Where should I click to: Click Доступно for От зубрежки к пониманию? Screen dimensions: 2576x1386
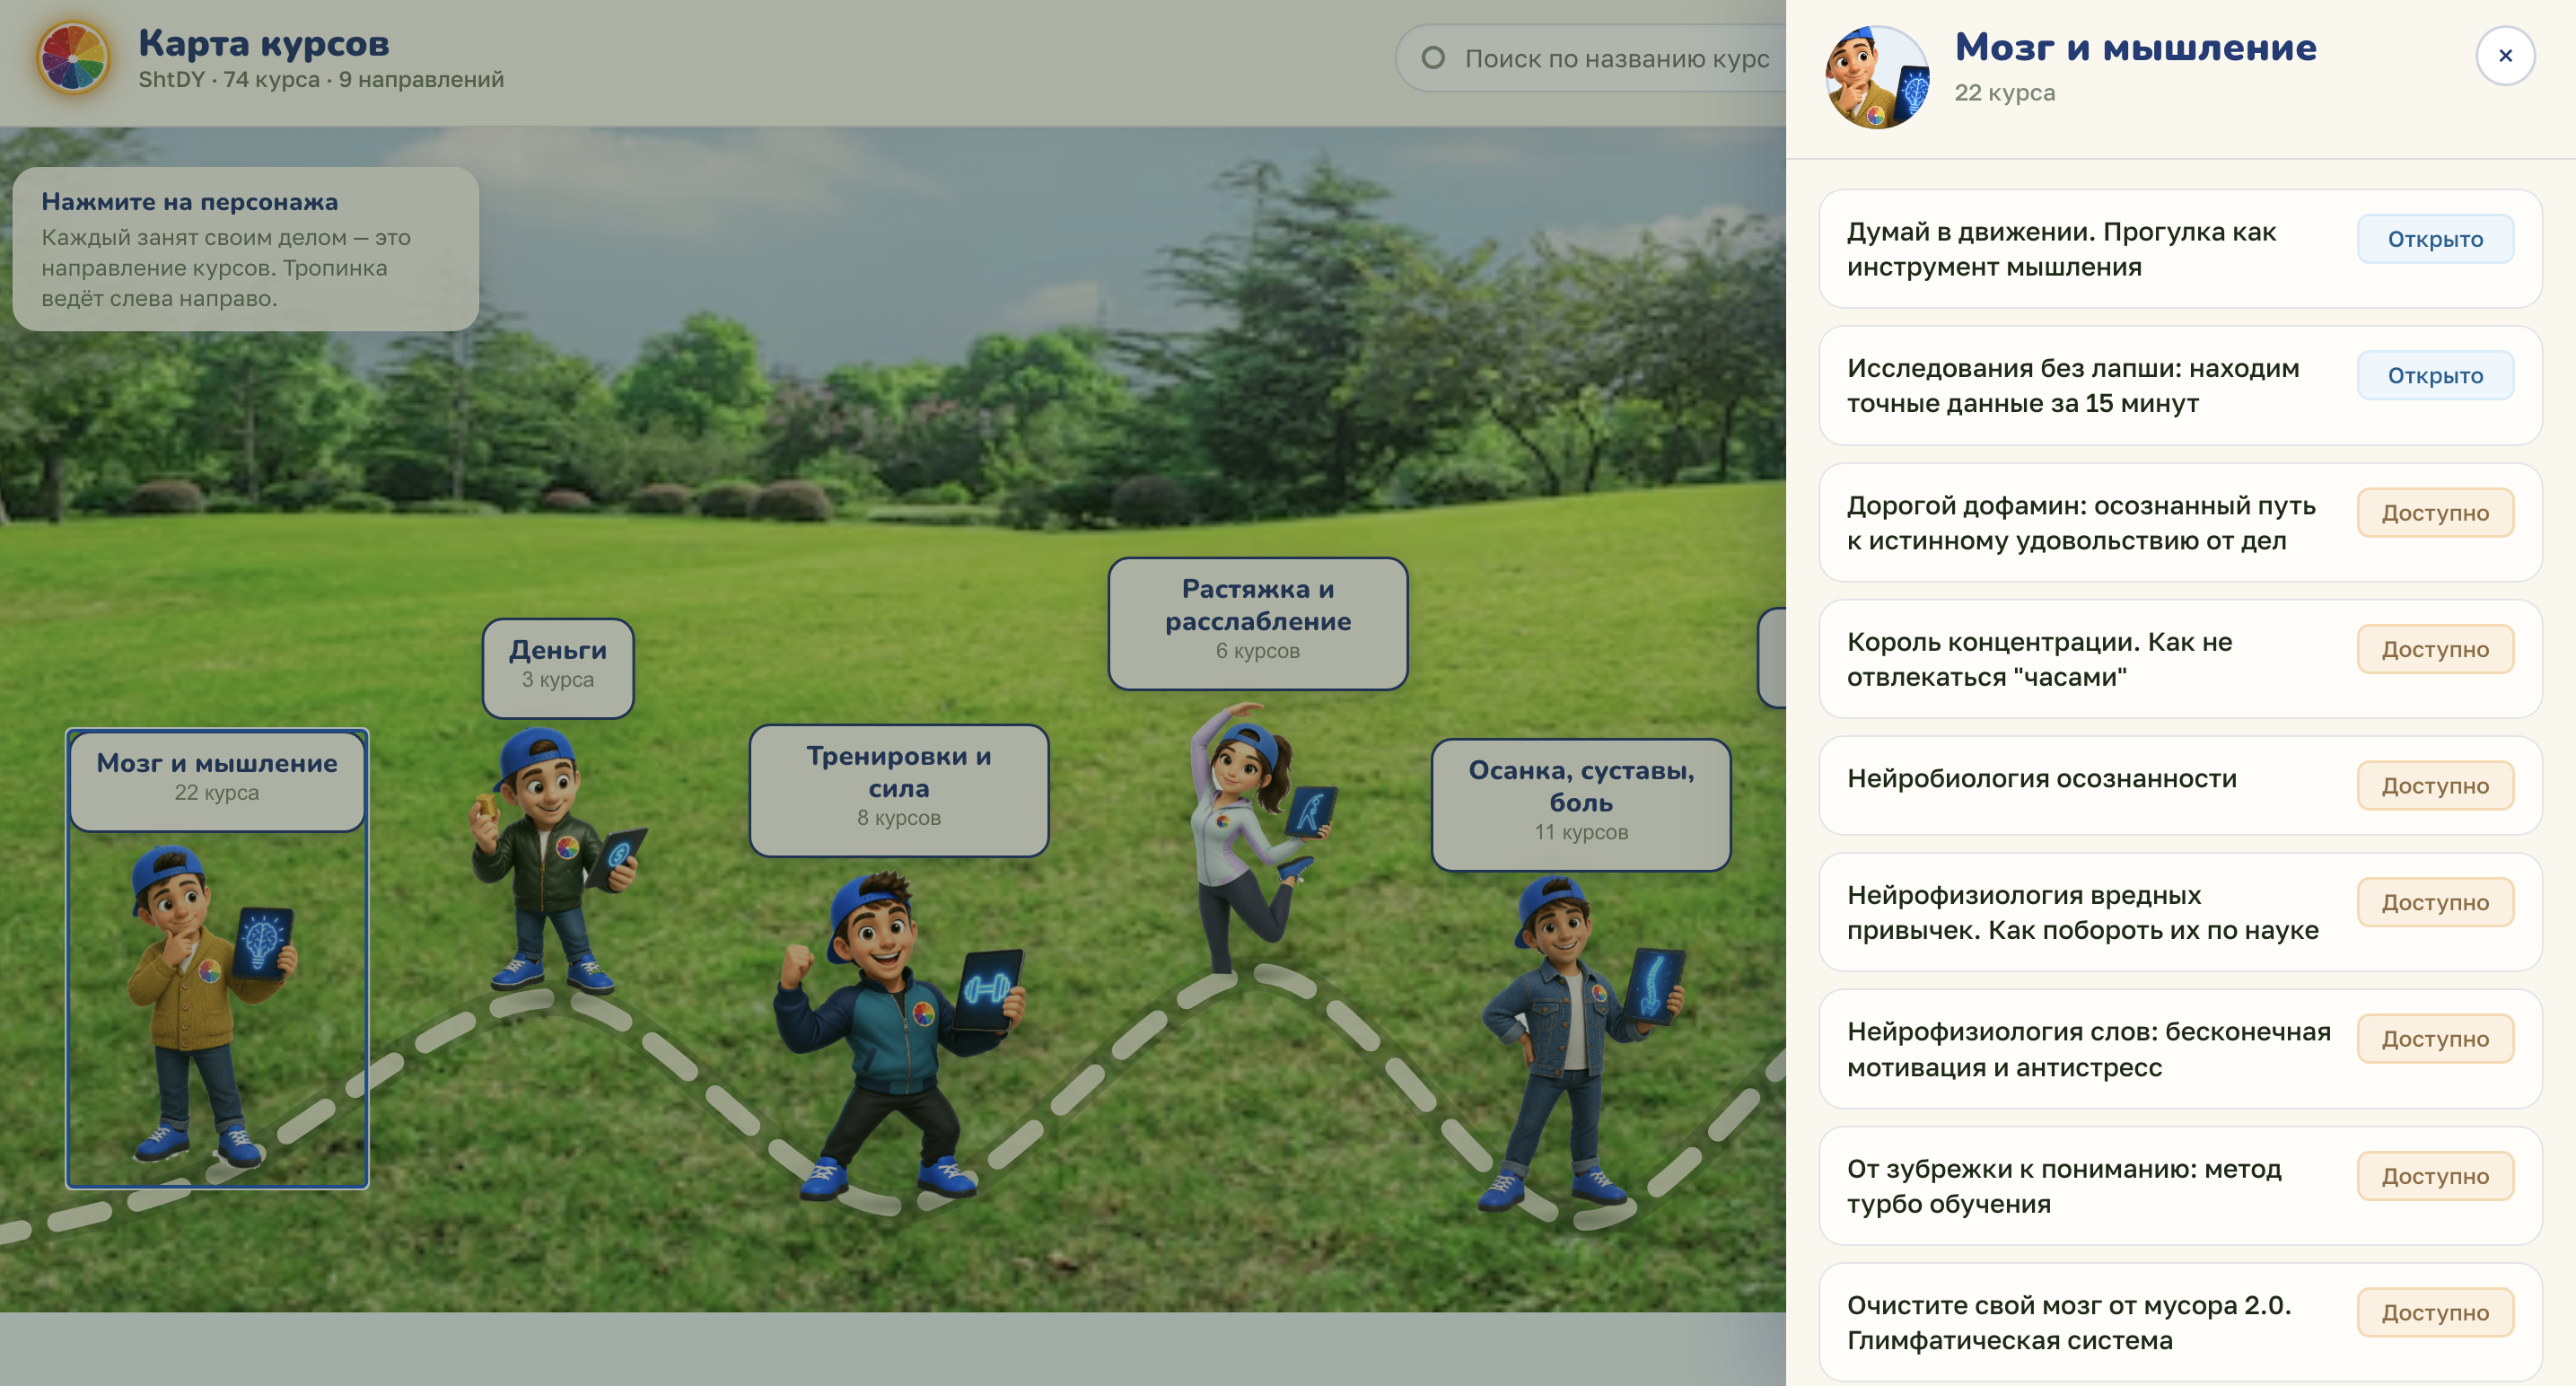(2435, 1176)
